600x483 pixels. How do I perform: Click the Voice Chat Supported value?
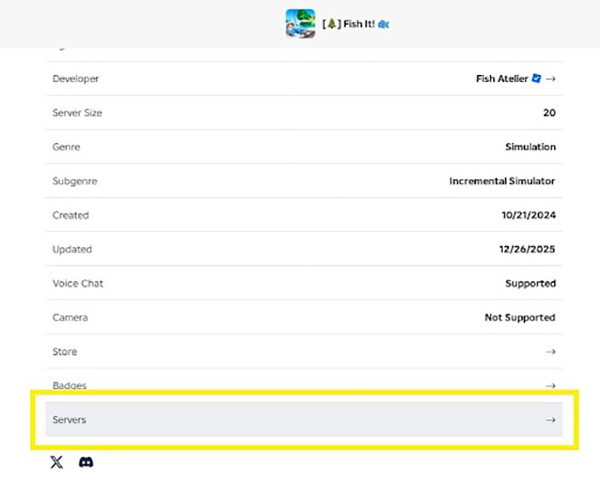(530, 283)
